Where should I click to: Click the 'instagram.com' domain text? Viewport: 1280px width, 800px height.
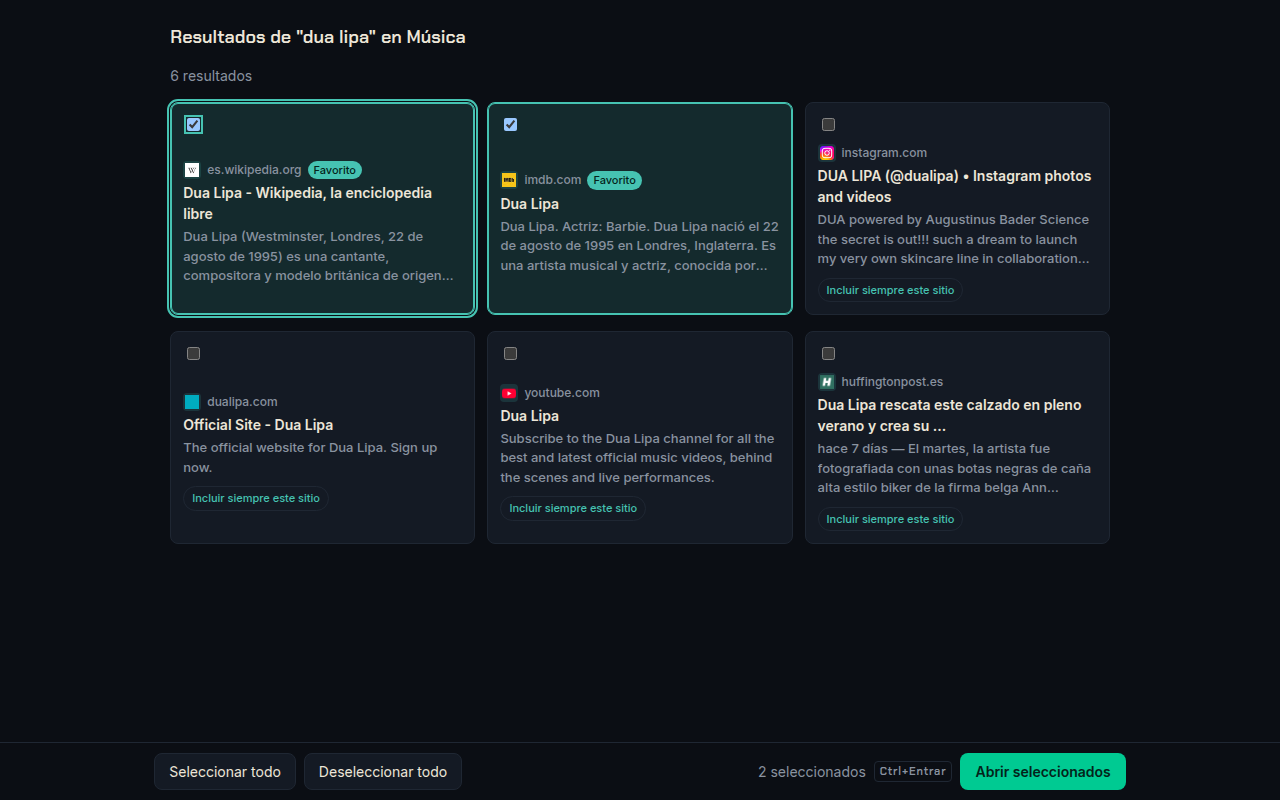point(884,153)
